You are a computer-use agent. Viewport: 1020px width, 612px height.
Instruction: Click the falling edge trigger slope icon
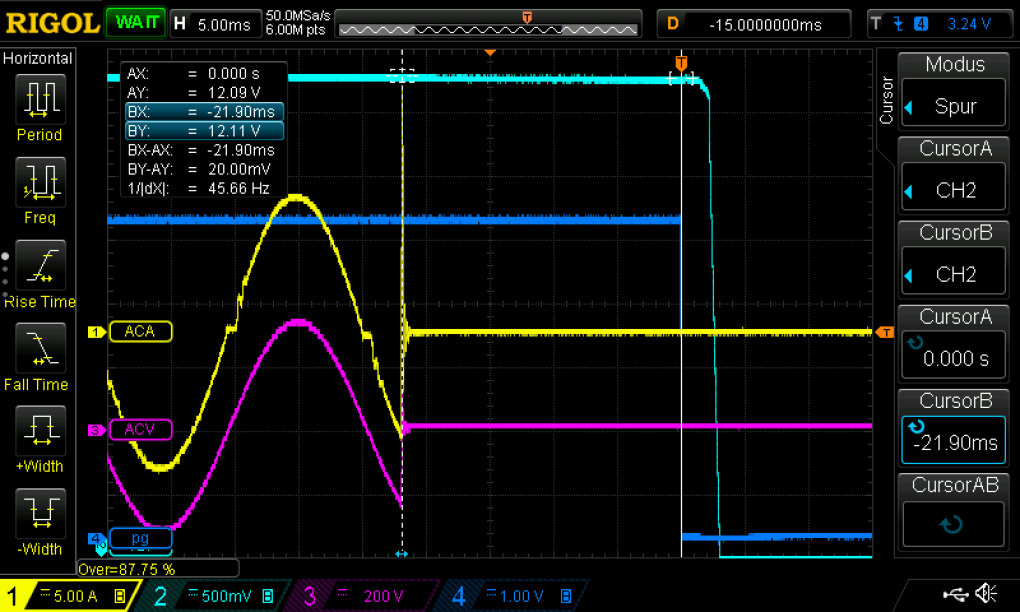(898, 24)
